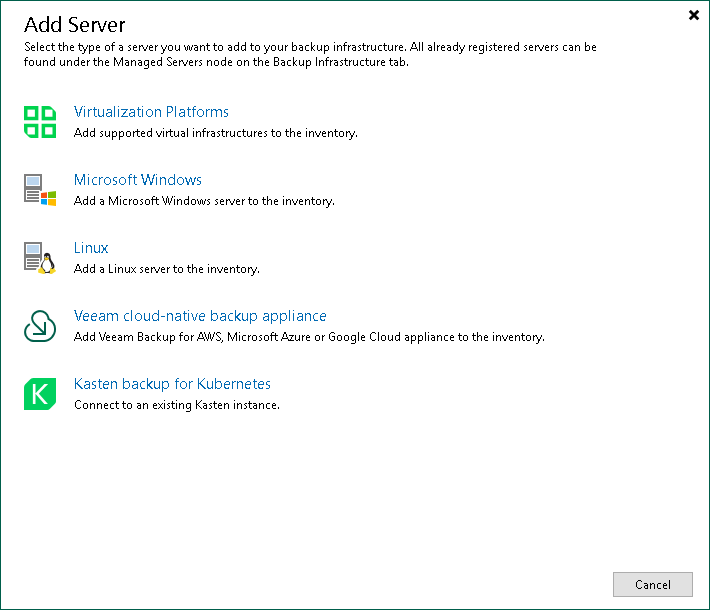710x610 pixels.
Task: Select the Linux server link
Action: click(x=91, y=248)
